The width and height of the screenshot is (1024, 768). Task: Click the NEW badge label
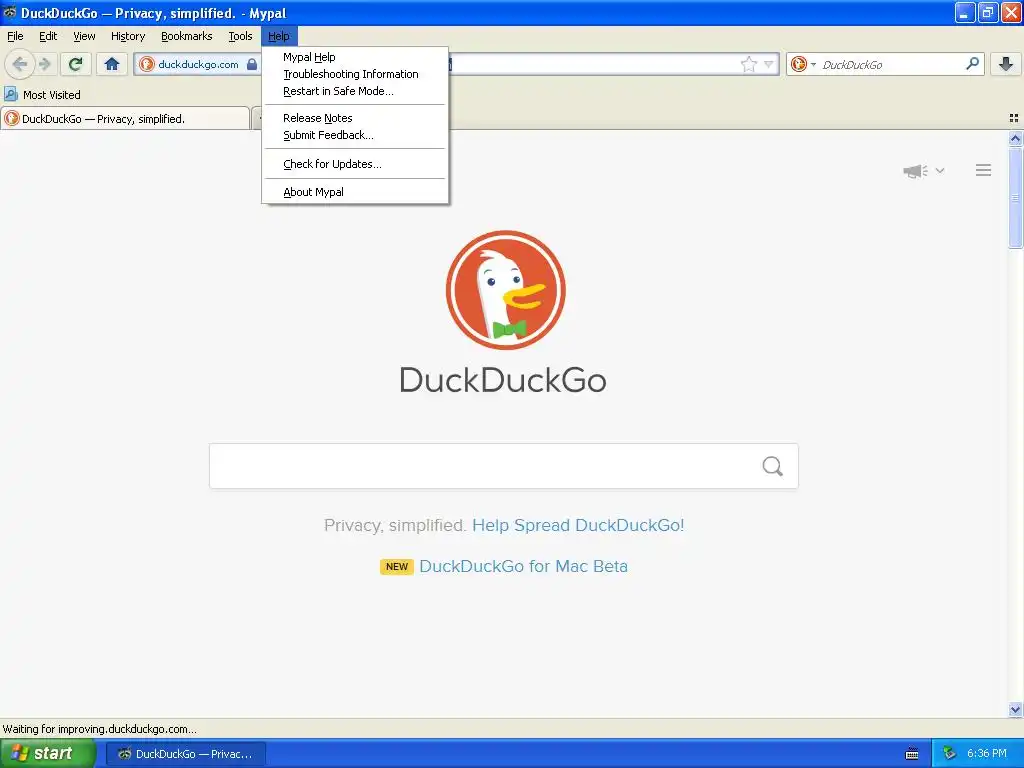pyautogui.click(x=397, y=566)
